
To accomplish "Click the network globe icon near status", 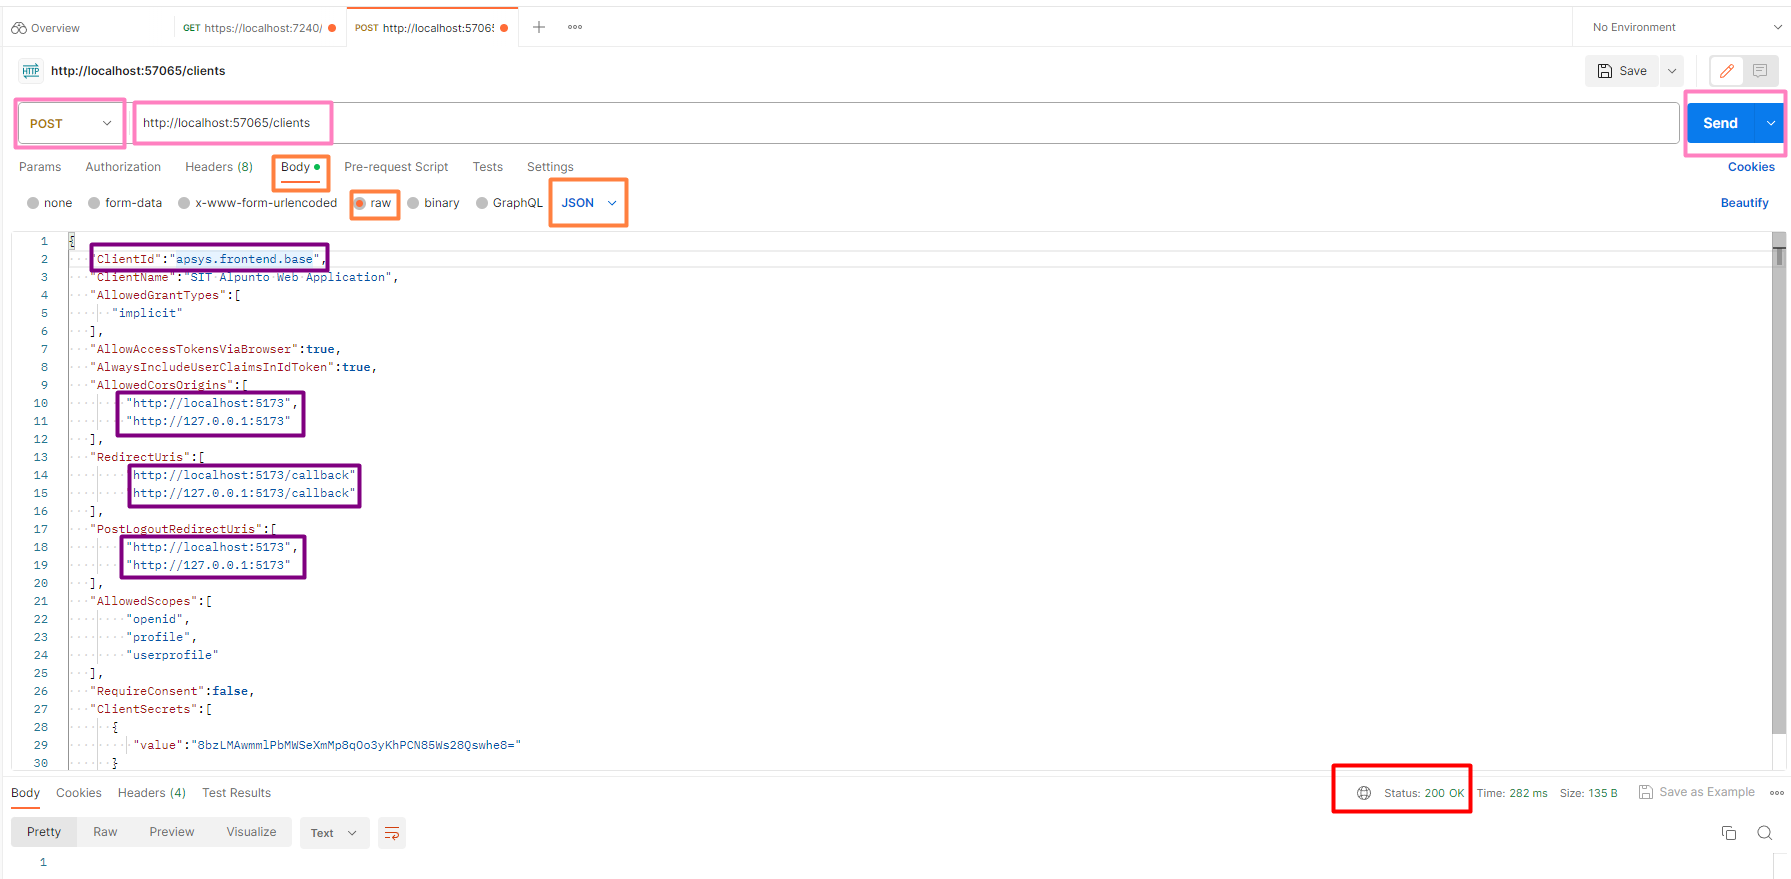I will [1364, 793].
